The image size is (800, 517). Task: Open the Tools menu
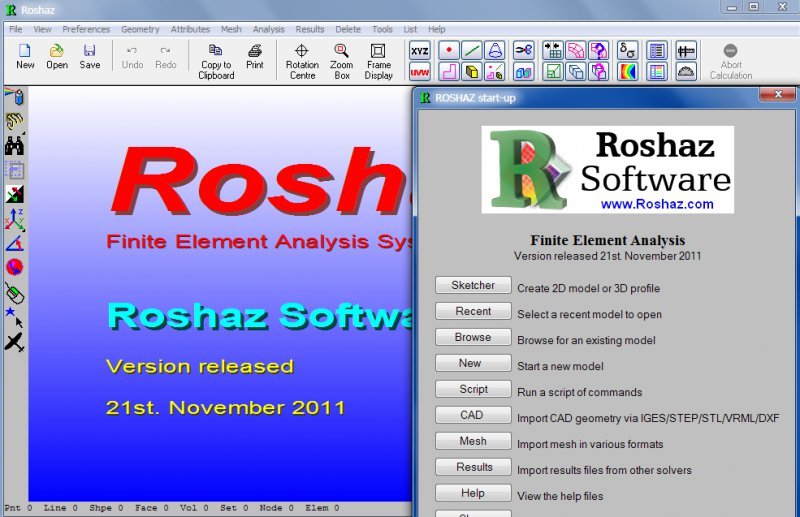382,29
